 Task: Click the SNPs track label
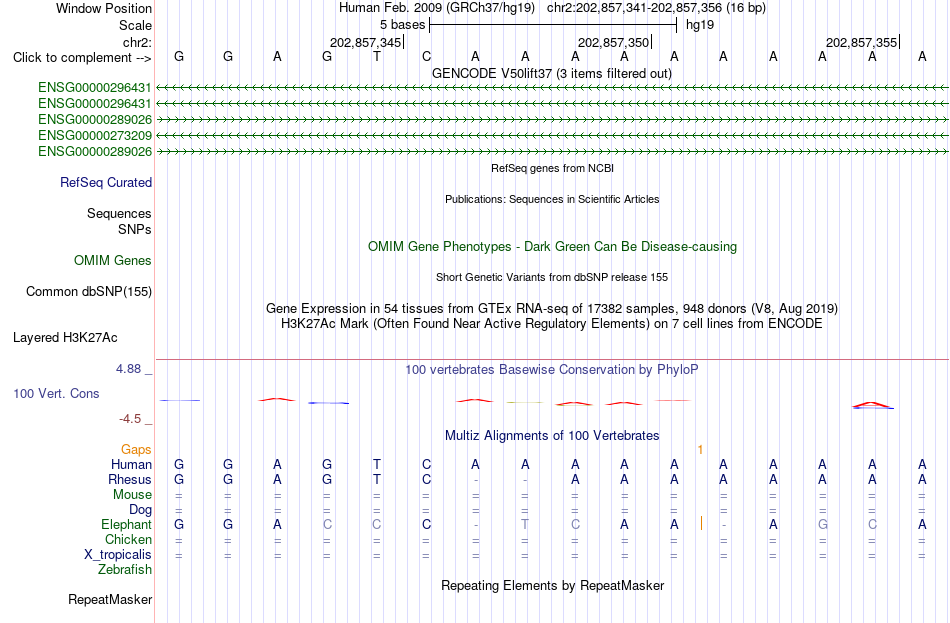click(x=135, y=229)
